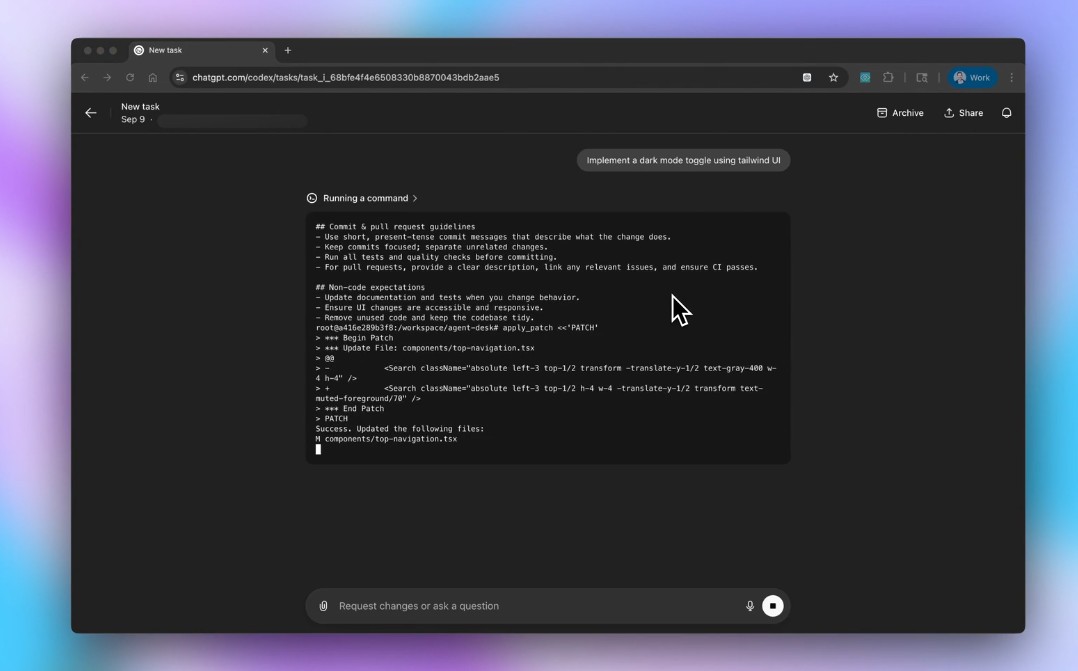Stop the running task with the stop button
The image size is (1078, 671).
click(773, 606)
